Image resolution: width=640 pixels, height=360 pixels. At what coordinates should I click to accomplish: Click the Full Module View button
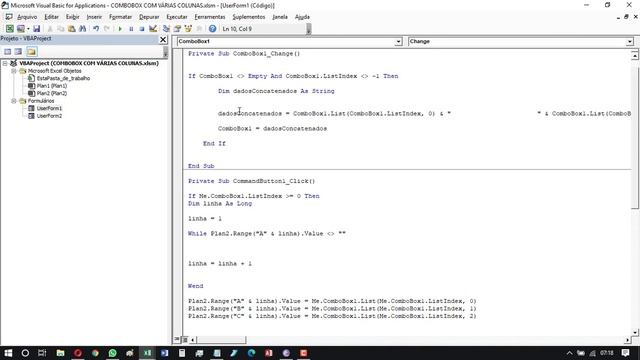pos(185,339)
